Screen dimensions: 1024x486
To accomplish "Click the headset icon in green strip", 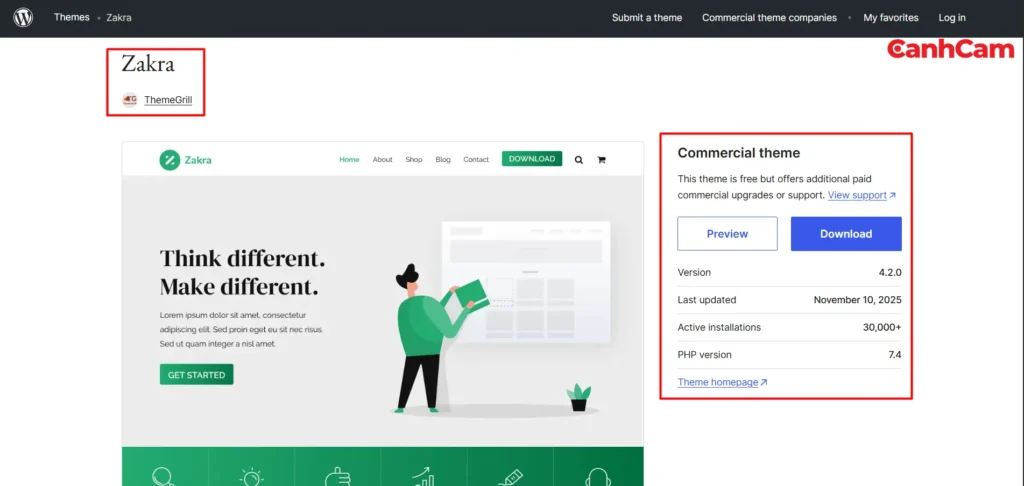I will tap(598, 477).
